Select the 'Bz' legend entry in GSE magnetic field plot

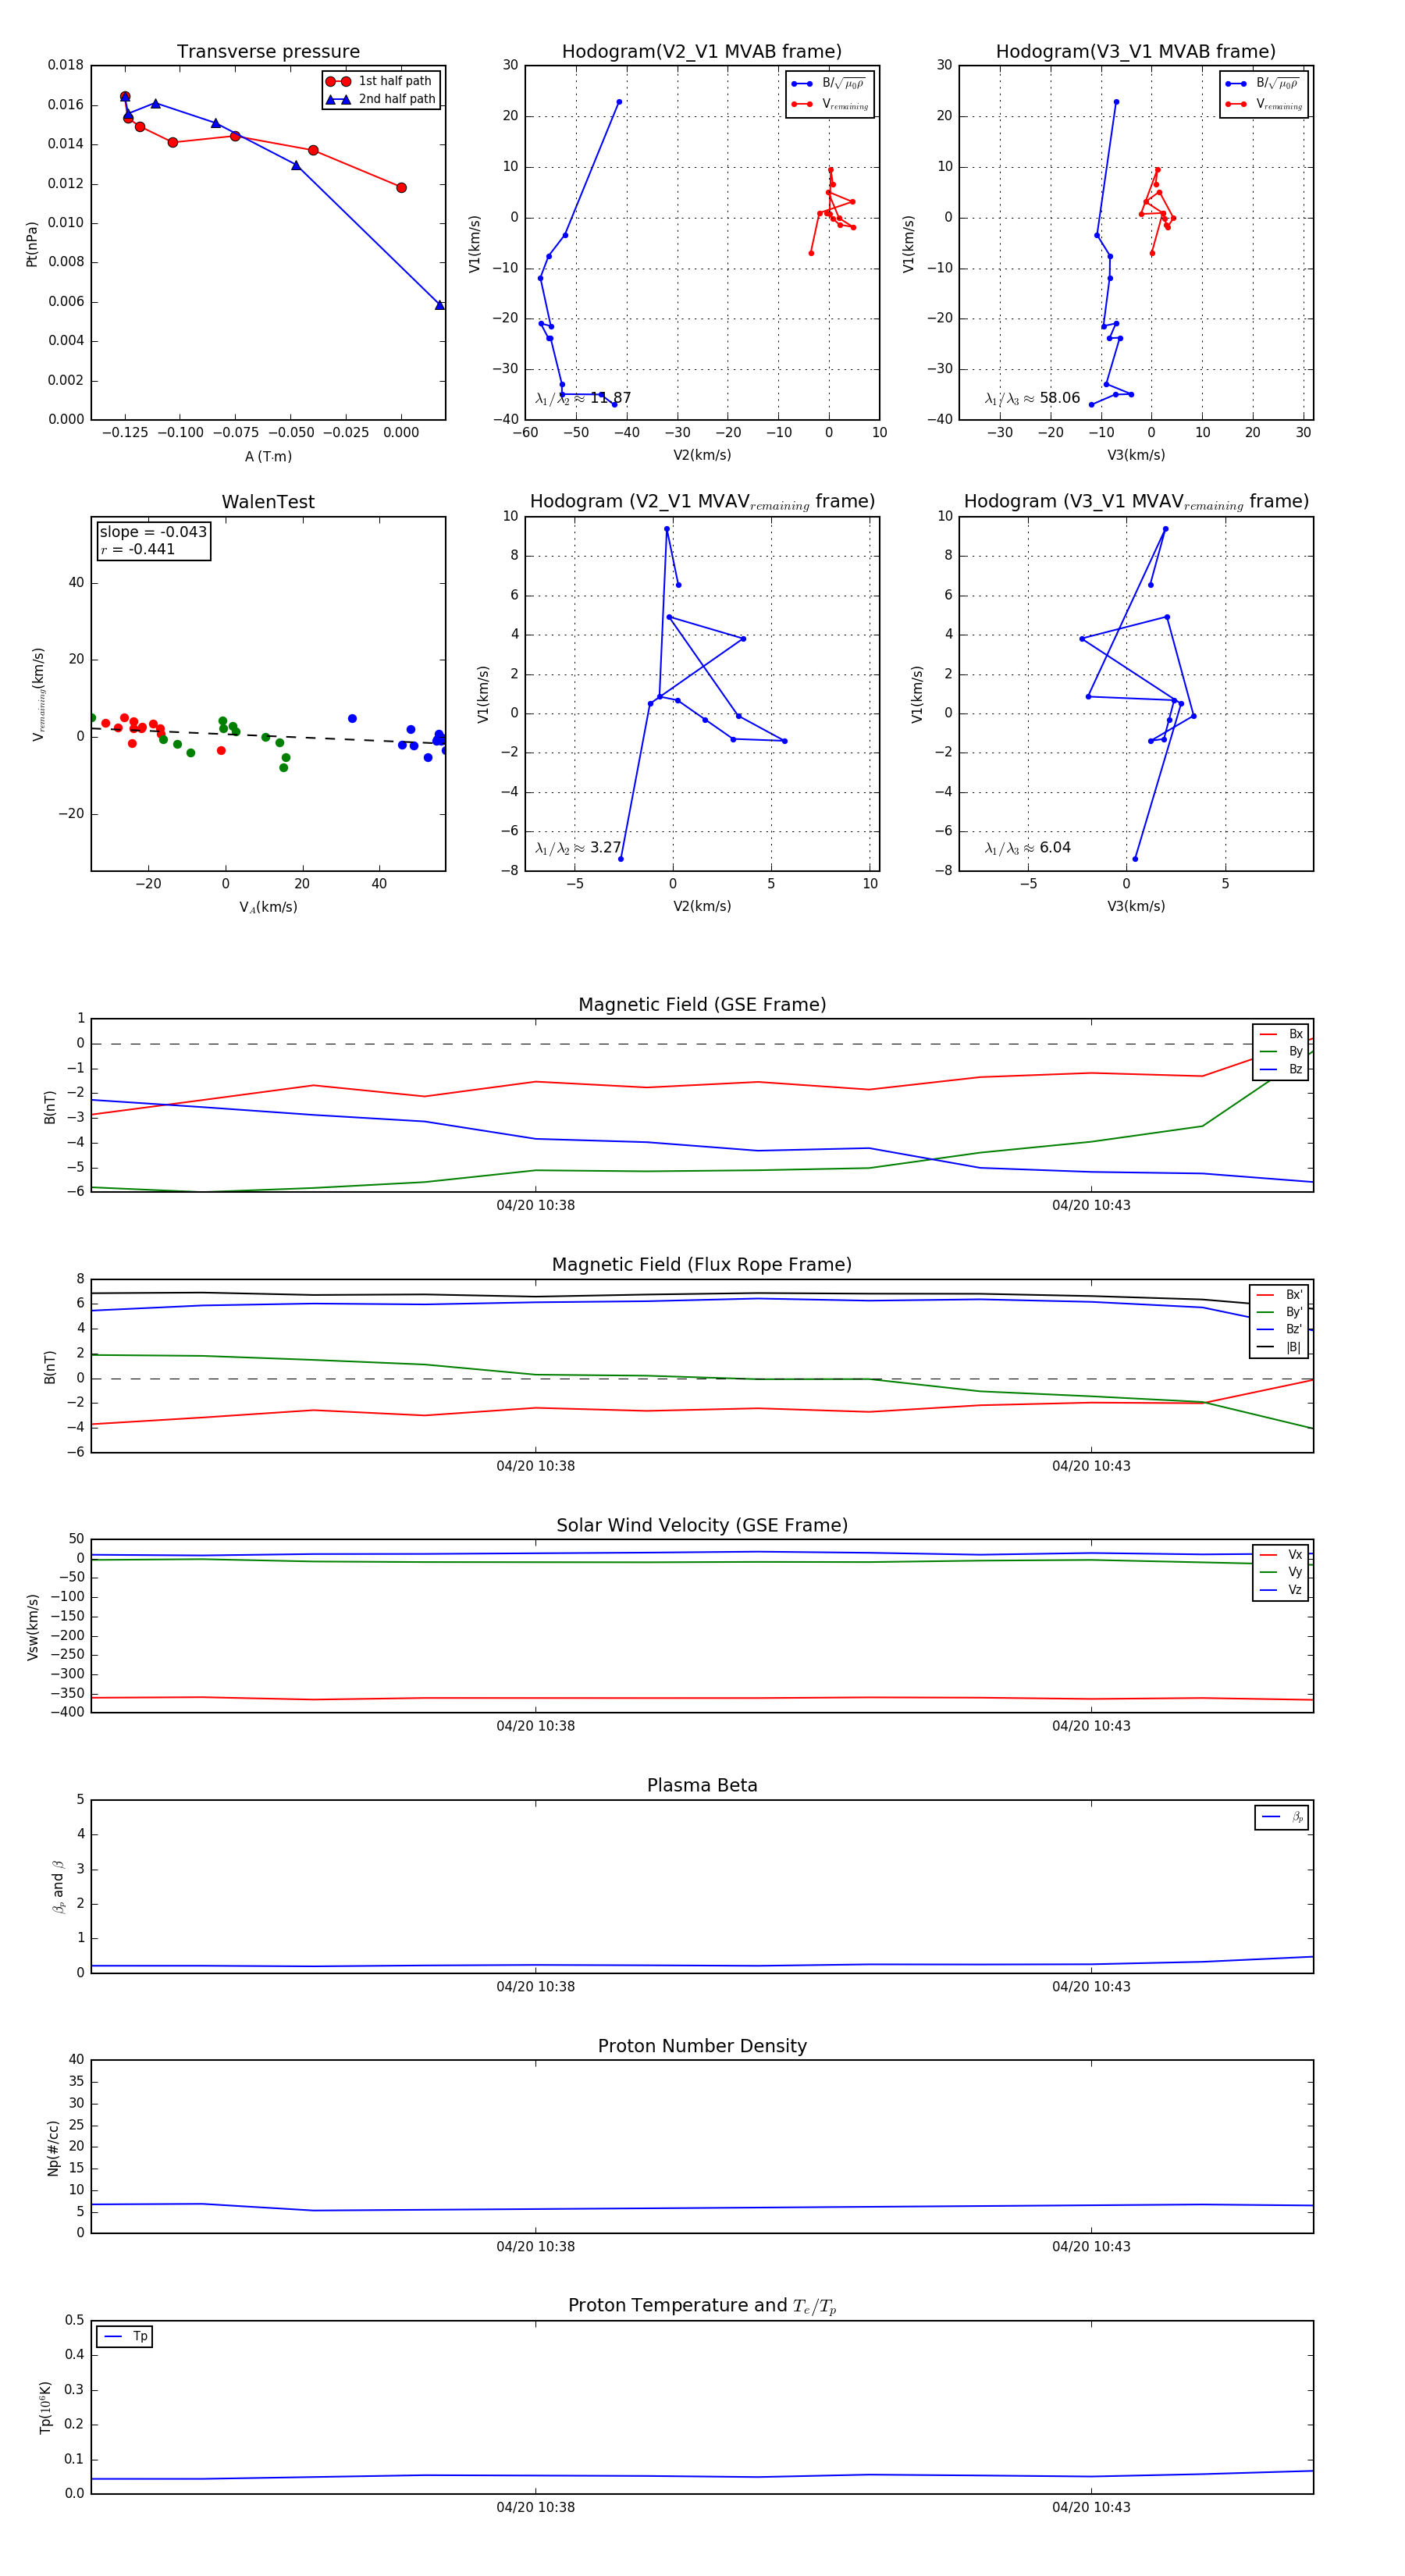click(1281, 1069)
